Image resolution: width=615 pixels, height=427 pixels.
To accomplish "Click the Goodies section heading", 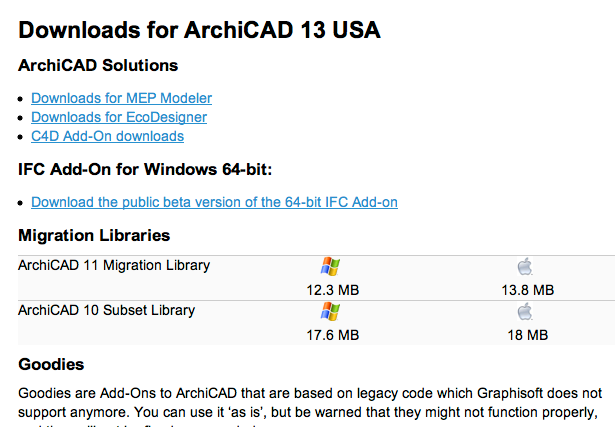I will pos(51,364).
